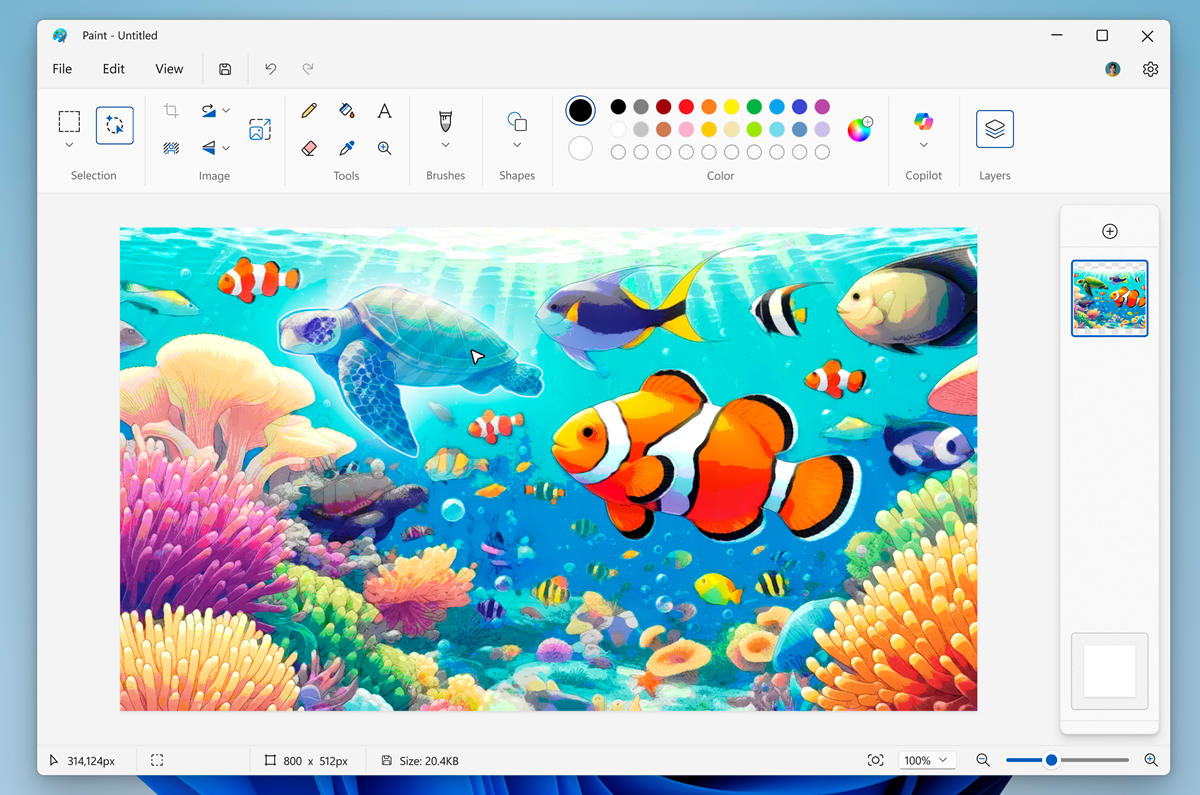Open the File menu
Viewport: 1200px width, 795px height.
61,68
